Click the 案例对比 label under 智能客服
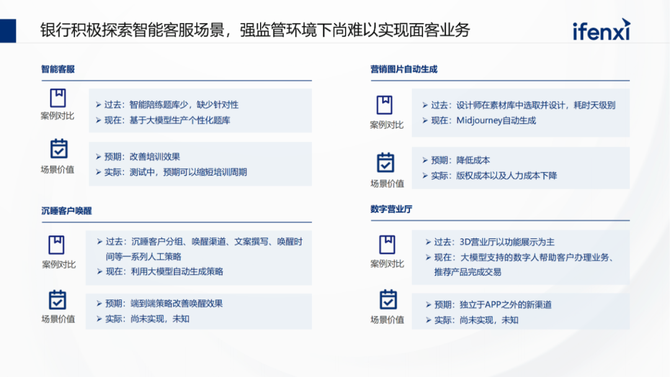The width and height of the screenshot is (670, 377). 58,116
